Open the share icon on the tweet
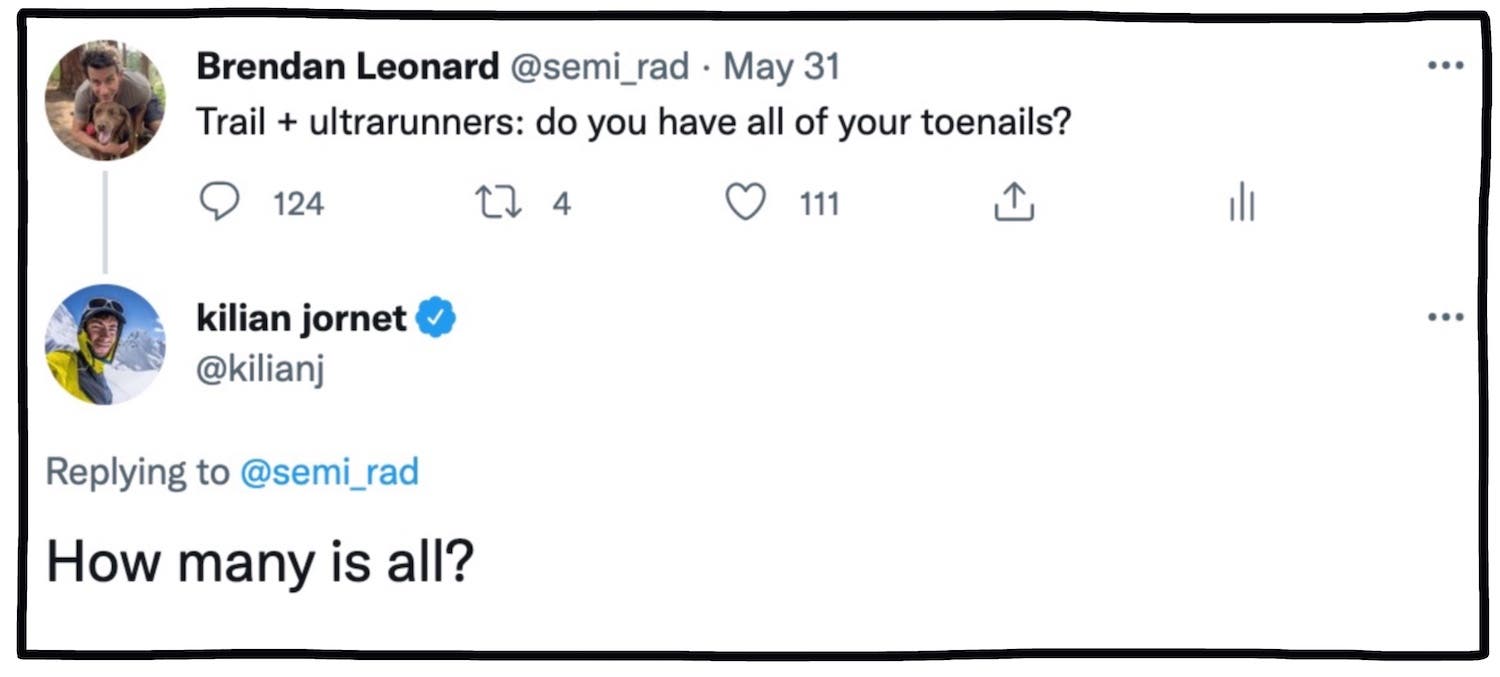The width and height of the screenshot is (1500, 677). (1013, 202)
